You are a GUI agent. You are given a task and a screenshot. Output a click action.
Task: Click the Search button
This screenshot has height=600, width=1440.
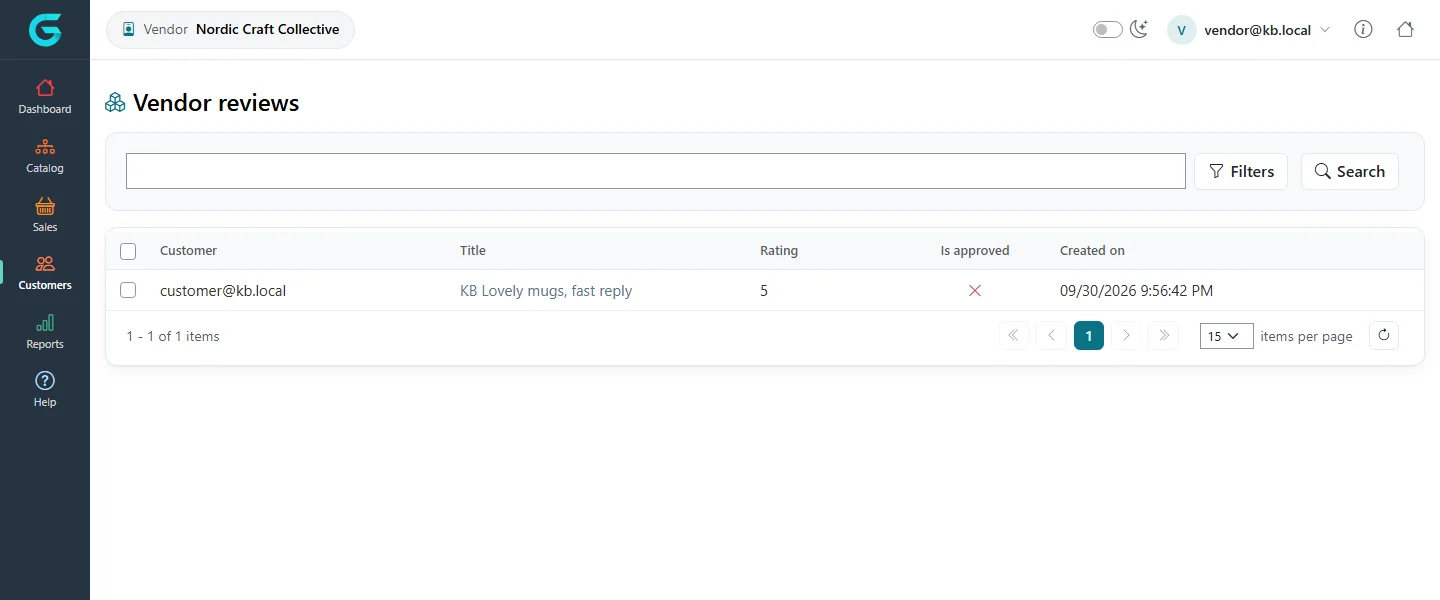[x=1350, y=171]
